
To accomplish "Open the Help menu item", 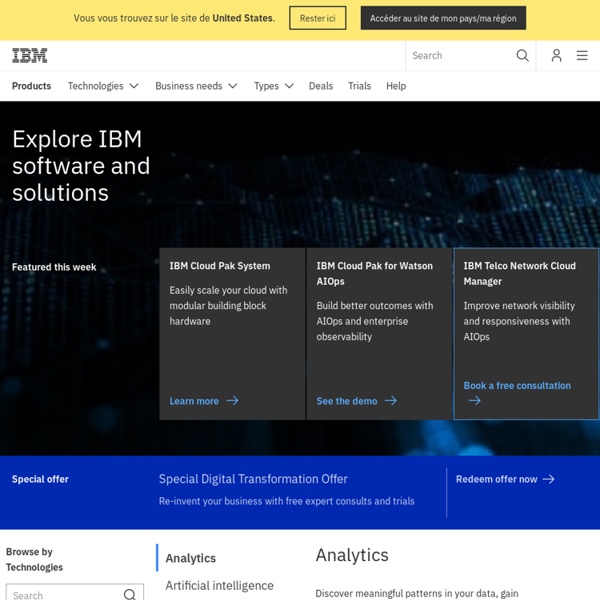I will [x=396, y=86].
